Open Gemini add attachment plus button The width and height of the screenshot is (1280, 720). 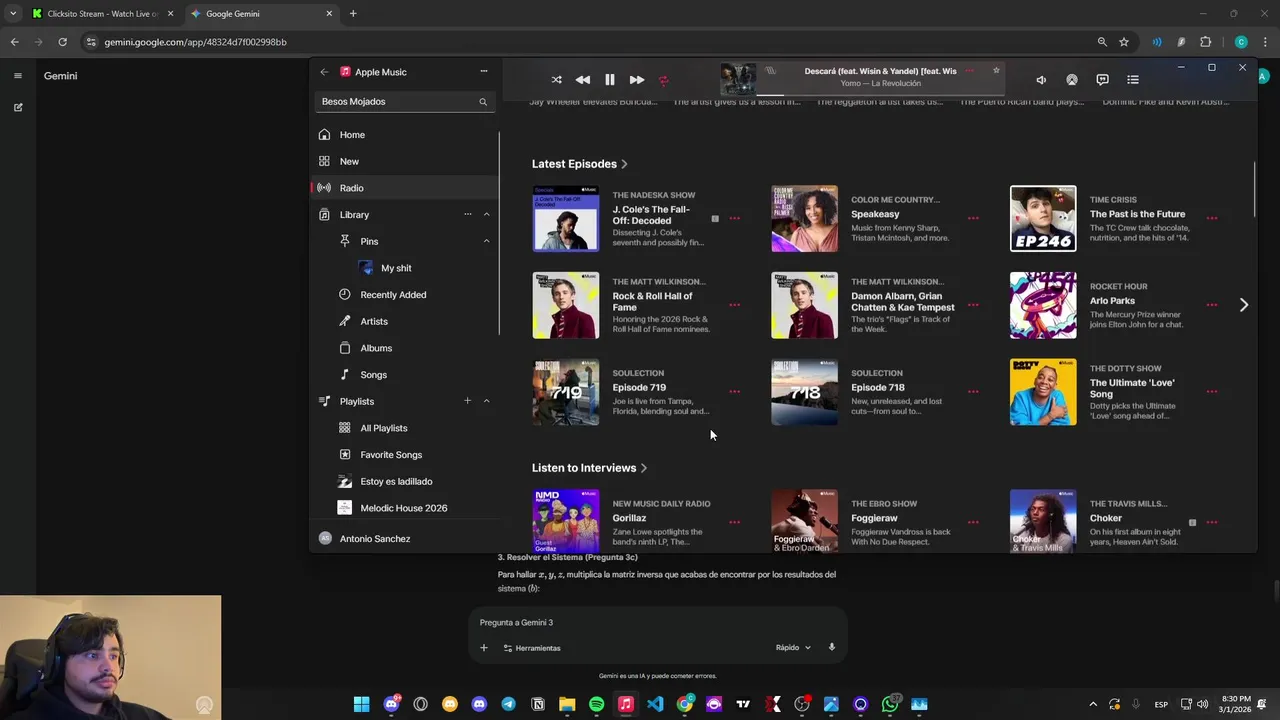tap(484, 648)
